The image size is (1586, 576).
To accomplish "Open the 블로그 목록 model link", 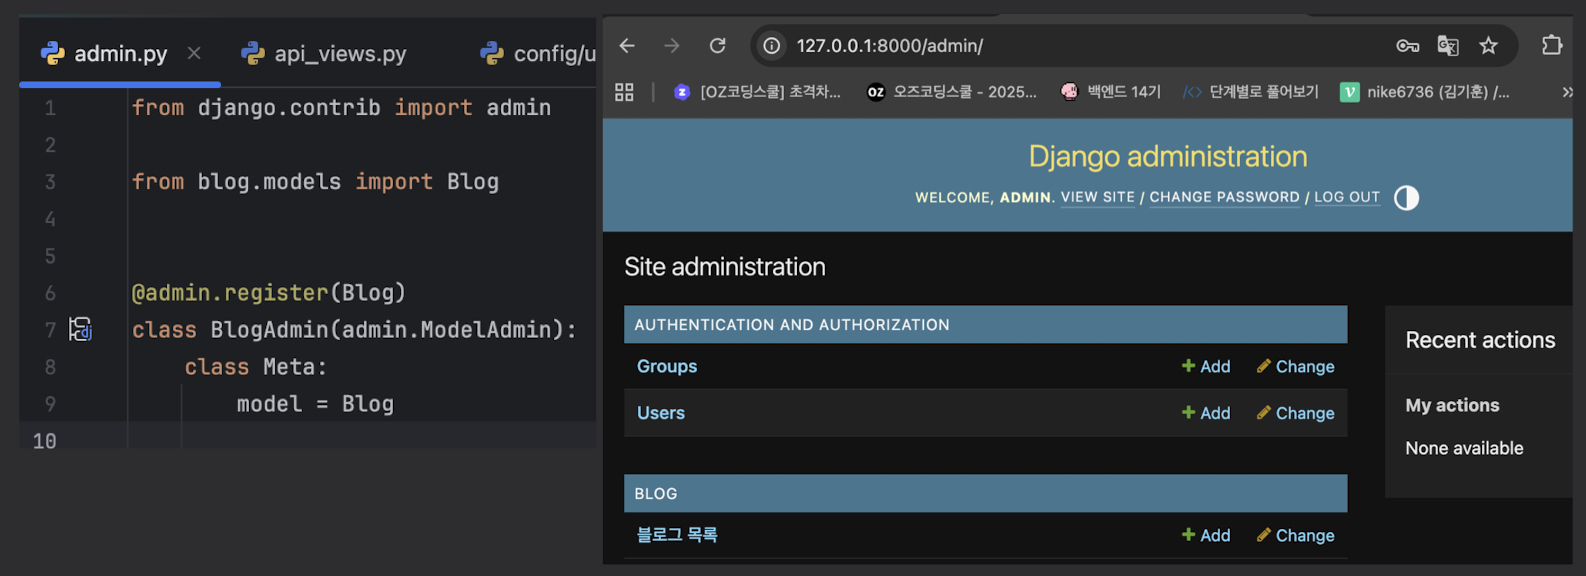I will tap(677, 535).
